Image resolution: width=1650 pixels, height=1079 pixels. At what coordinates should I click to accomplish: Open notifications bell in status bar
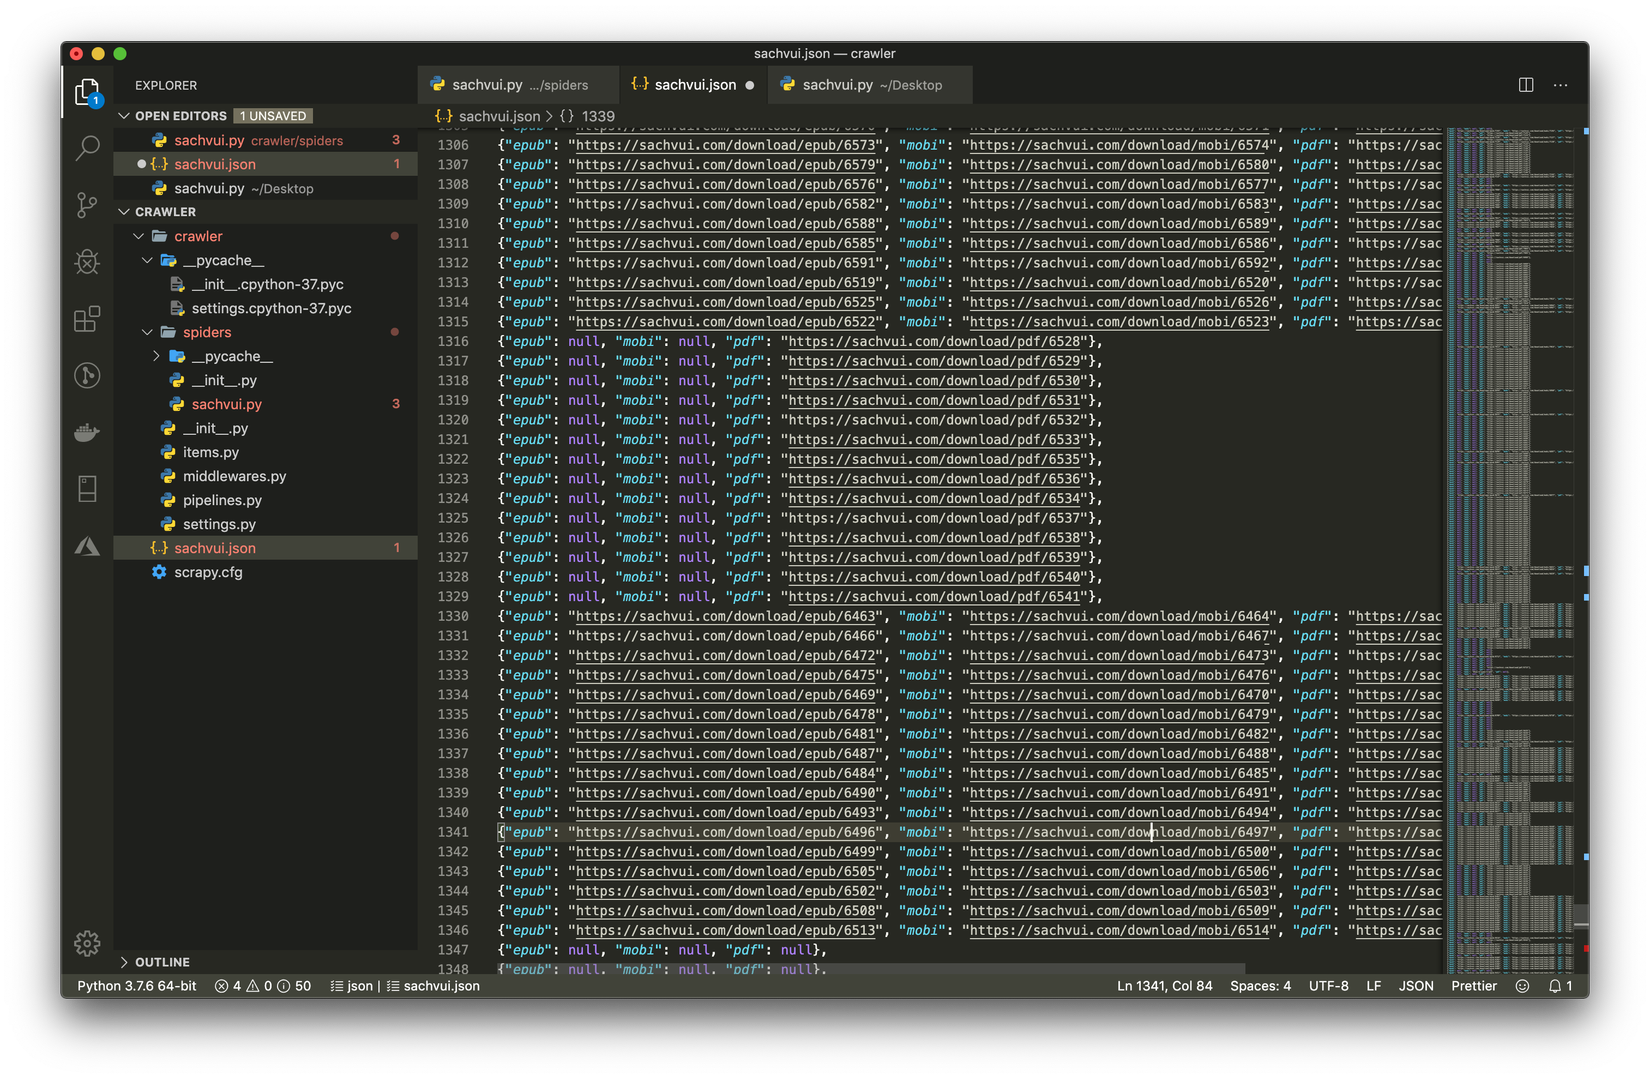(x=1560, y=986)
